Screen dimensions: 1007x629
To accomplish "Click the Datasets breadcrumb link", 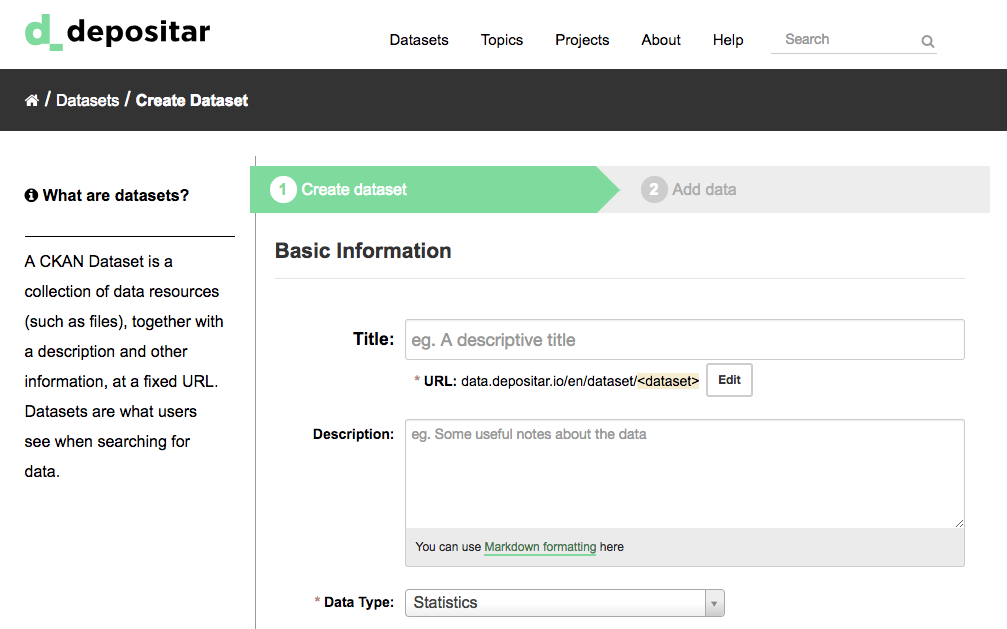I will [x=87, y=100].
